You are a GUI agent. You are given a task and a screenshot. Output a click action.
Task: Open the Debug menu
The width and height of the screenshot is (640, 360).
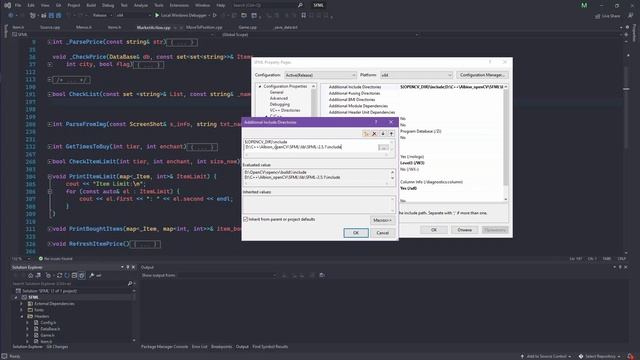(x=108, y=5)
